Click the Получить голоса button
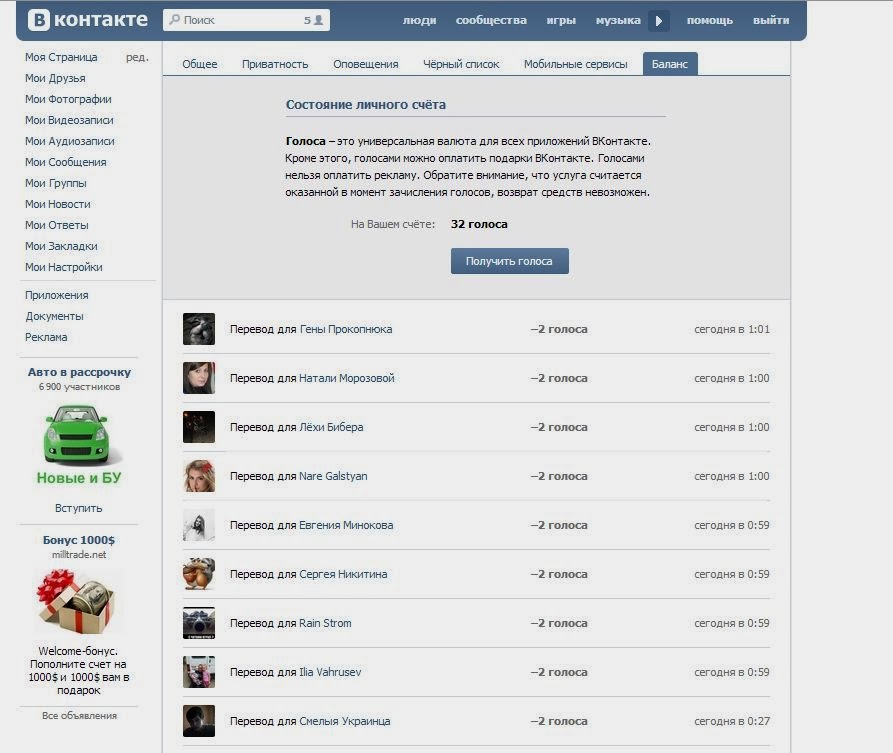The width and height of the screenshot is (893, 753). 510,261
